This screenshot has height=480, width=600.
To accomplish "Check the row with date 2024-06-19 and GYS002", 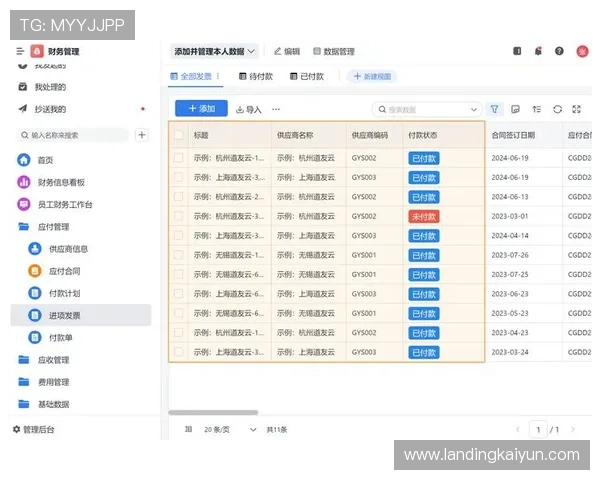I will [x=178, y=158].
